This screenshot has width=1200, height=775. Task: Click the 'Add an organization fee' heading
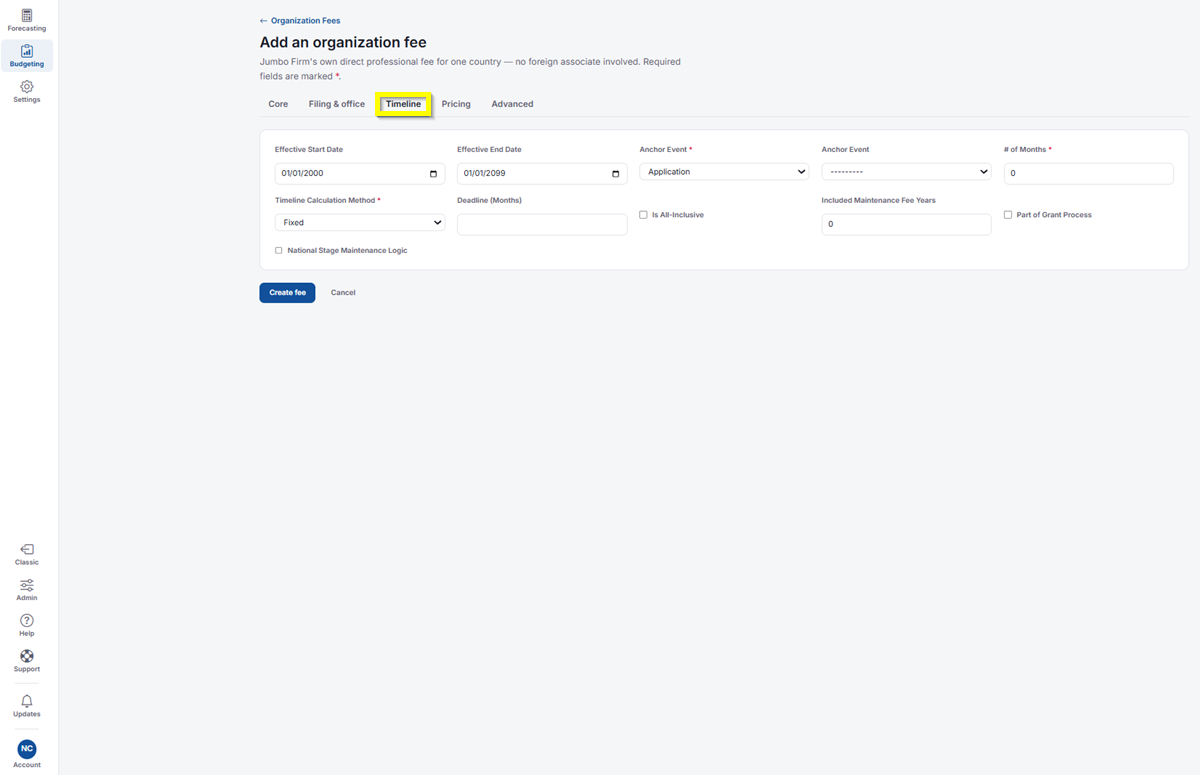pyautogui.click(x=343, y=42)
